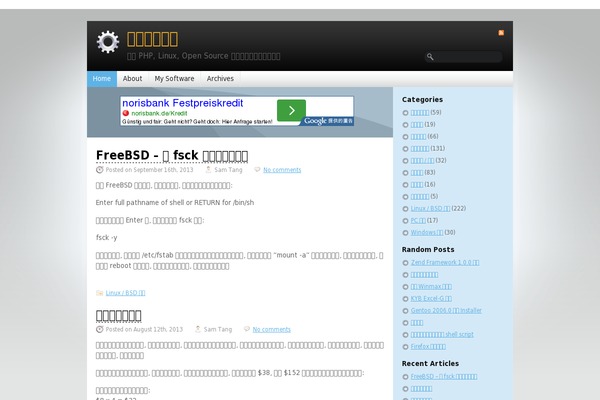Click the line 'Enter full pathname of shell'
Viewport: 600px width, 400px height.
[175, 202]
